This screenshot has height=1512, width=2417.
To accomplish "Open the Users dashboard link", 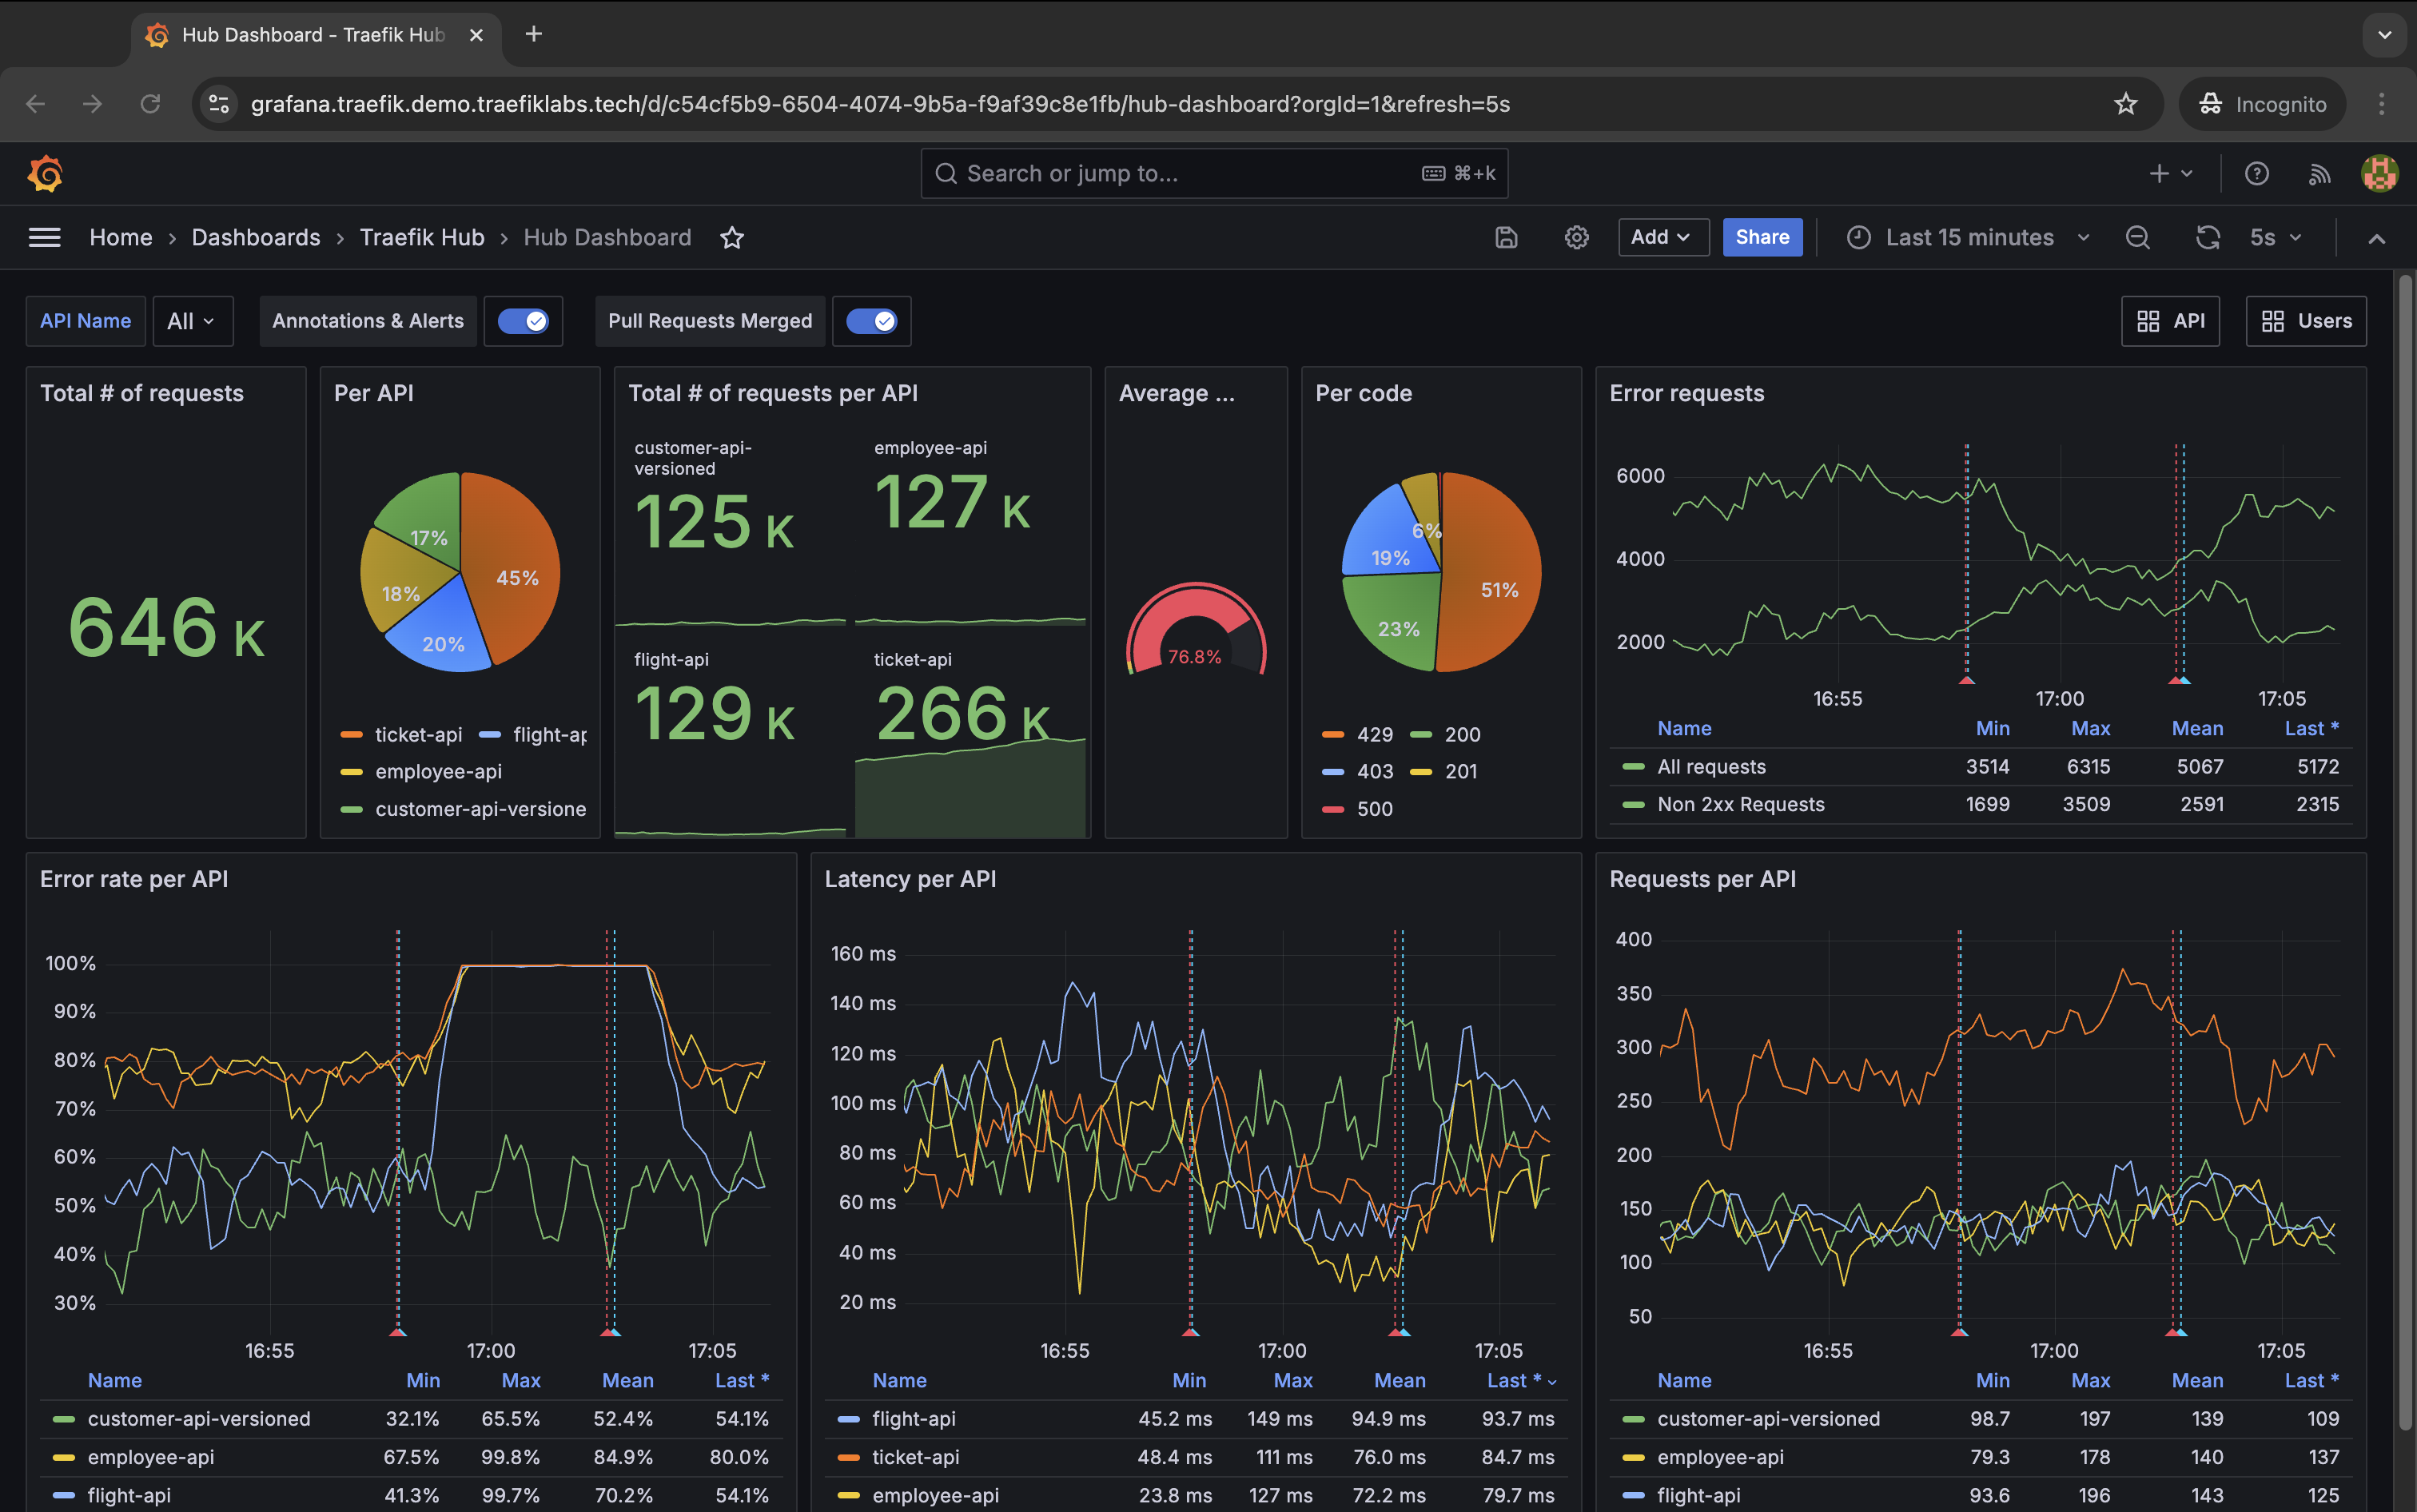I will point(2306,321).
